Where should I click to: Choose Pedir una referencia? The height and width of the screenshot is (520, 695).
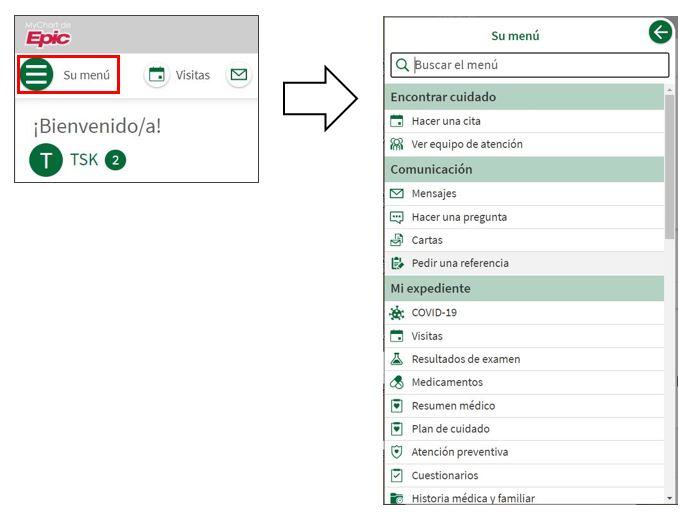tap(524, 263)
